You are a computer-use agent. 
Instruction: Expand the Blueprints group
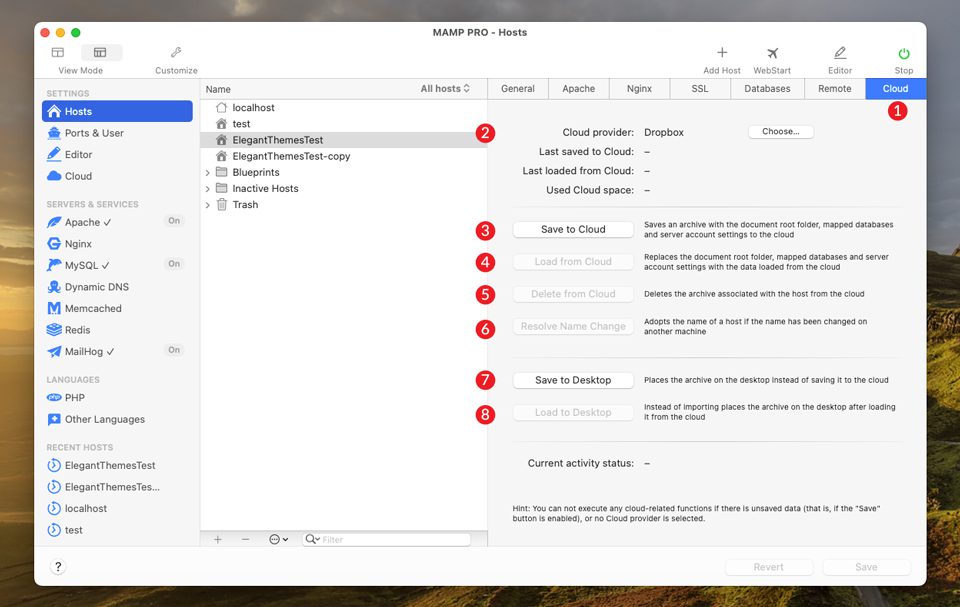[207, 171]
